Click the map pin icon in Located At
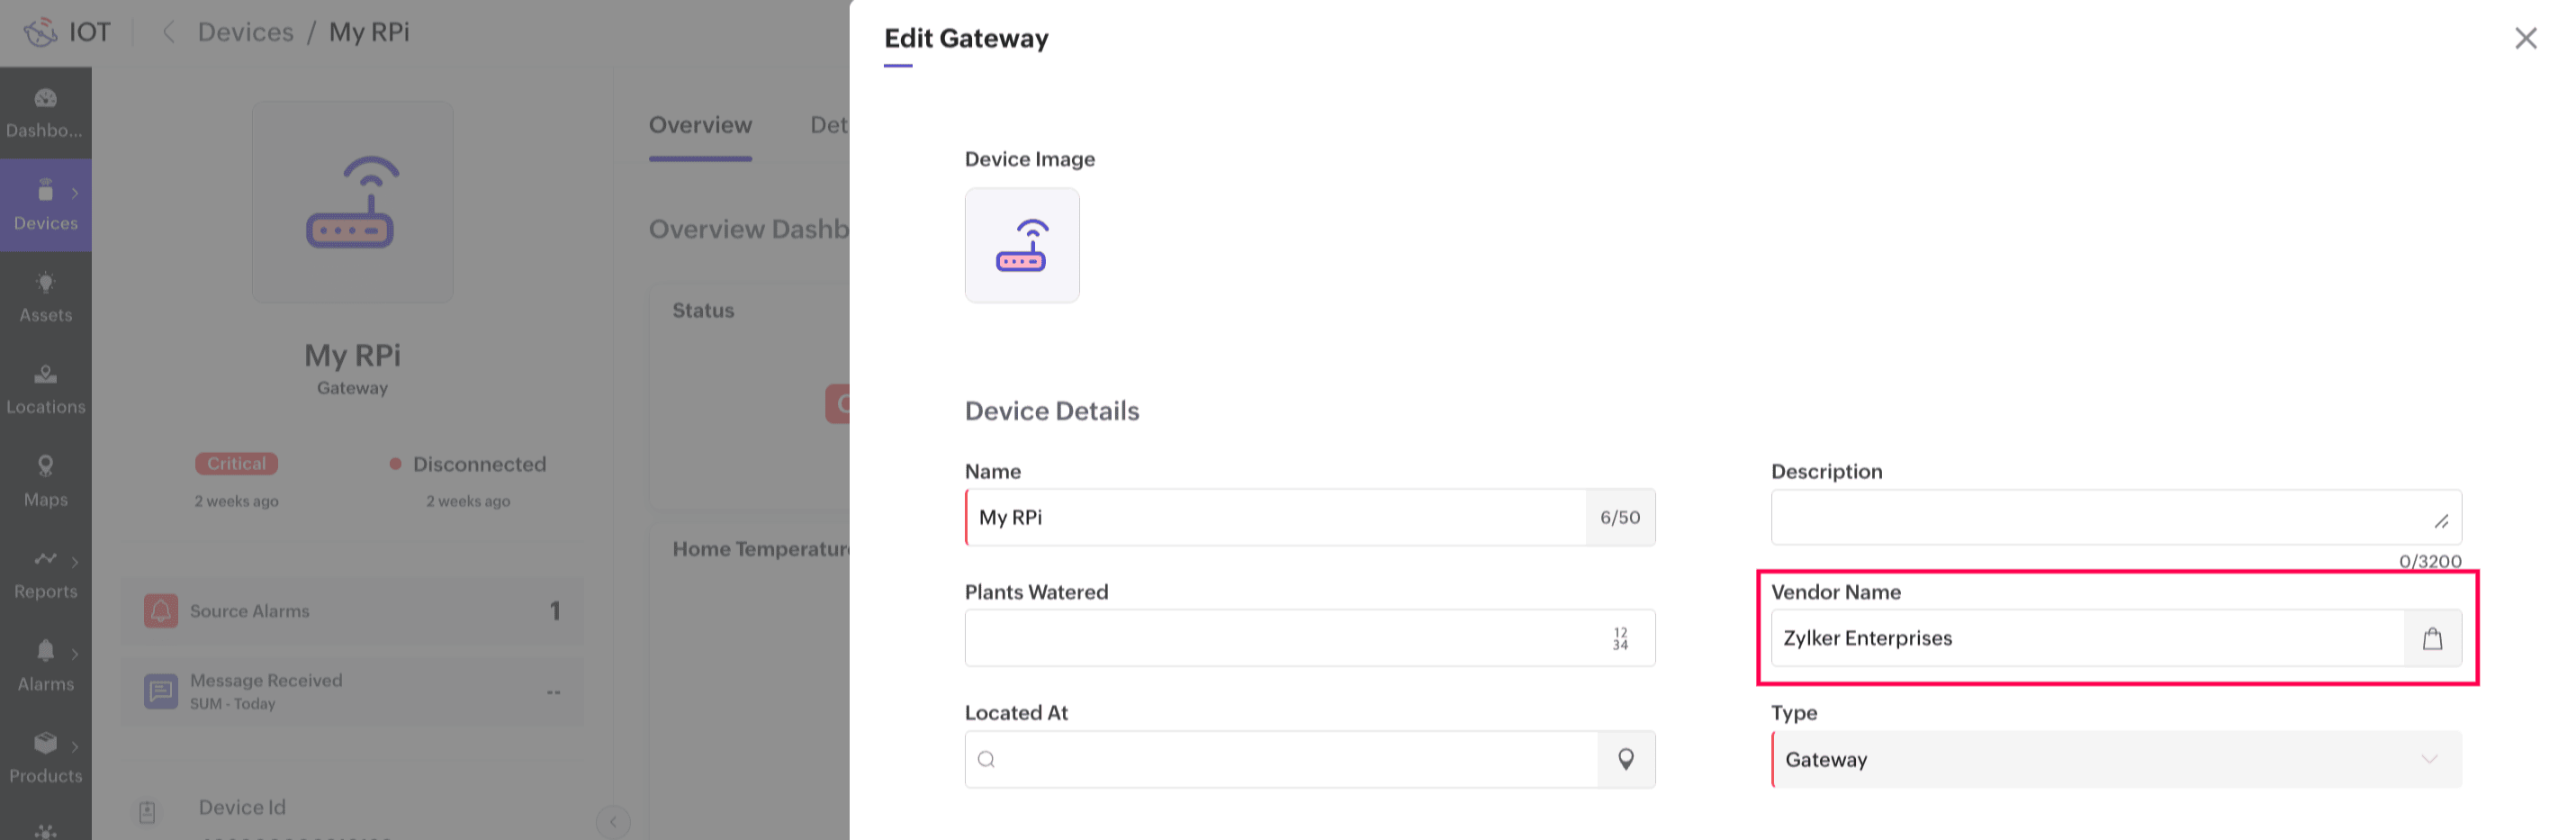Image resolution: width=2576 pixels, height=840 pixels. coord(1625,760)
